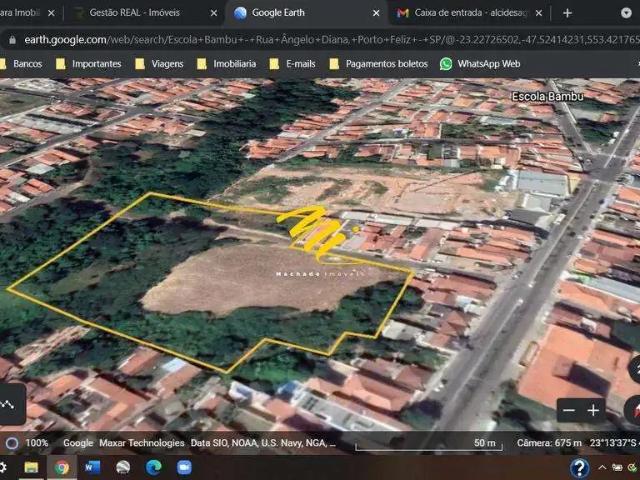Open the Importantes bookmark folder
The image size is (640, 480).
tap(89, 64)
